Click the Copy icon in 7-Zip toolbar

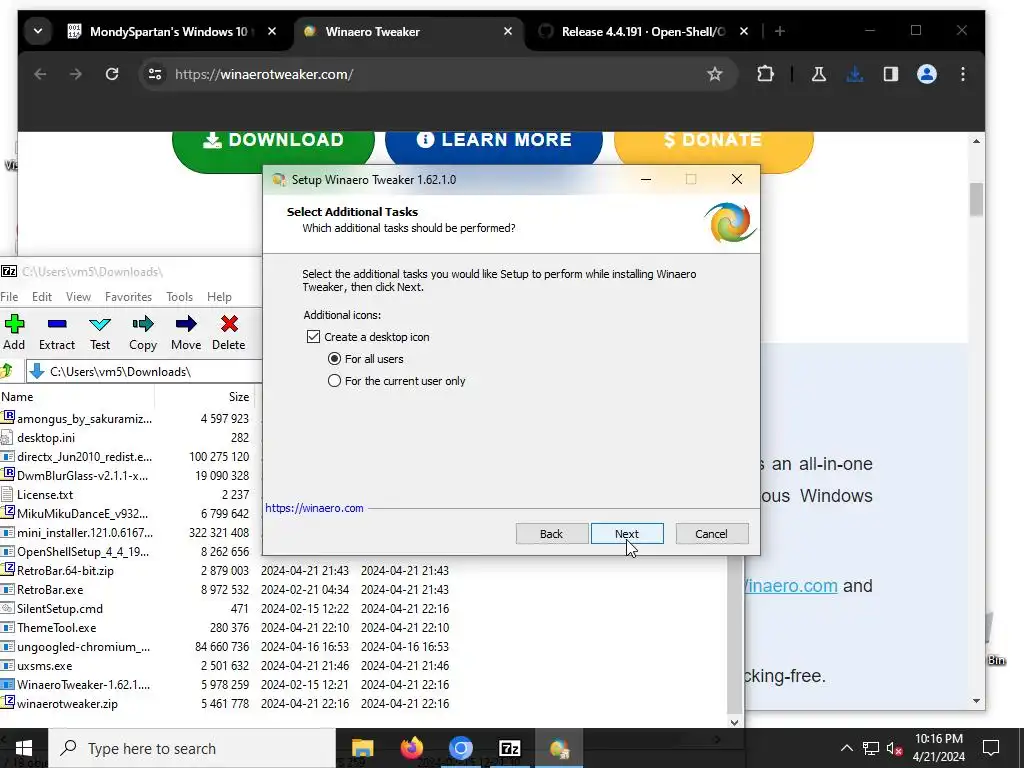(x=142, y=324)
